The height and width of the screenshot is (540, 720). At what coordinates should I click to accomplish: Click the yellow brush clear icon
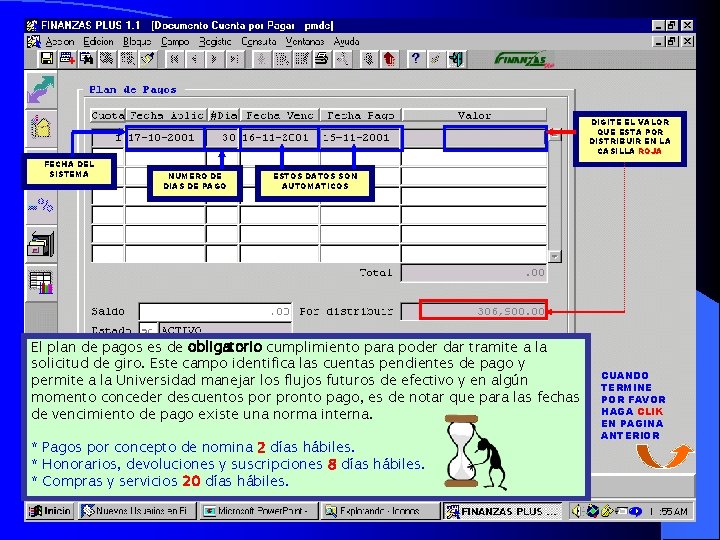coord(147,59)
